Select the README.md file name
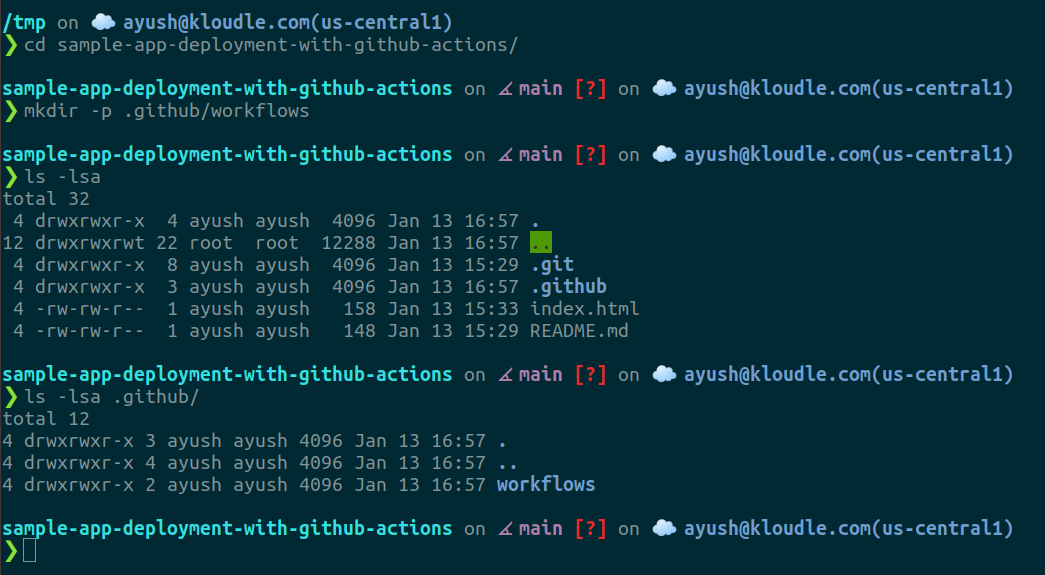The width and height of the screenshot is (1045, 575). point(578,331)
